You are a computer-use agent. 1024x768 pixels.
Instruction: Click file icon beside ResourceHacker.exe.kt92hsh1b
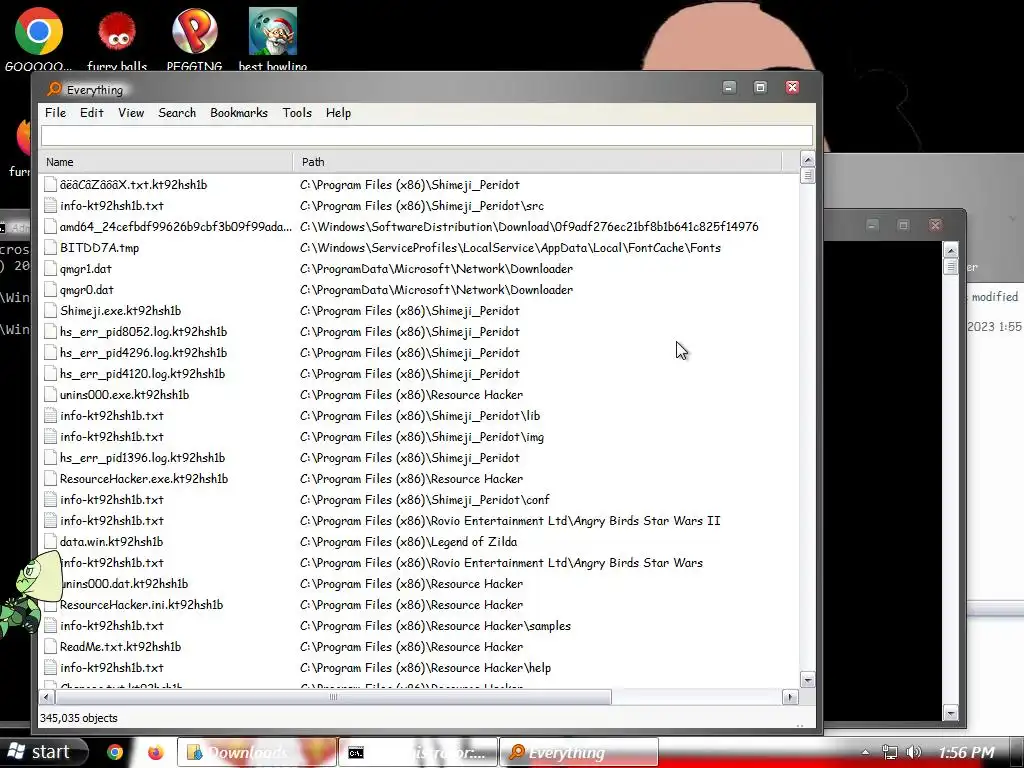50,479
